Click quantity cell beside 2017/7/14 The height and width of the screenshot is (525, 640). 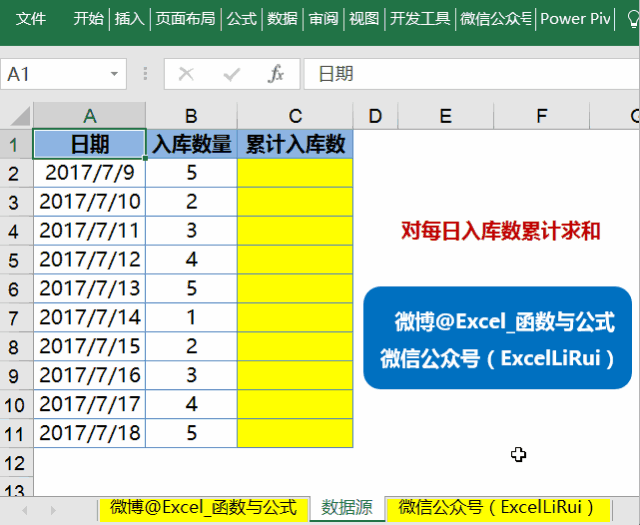tap(191, 318)
